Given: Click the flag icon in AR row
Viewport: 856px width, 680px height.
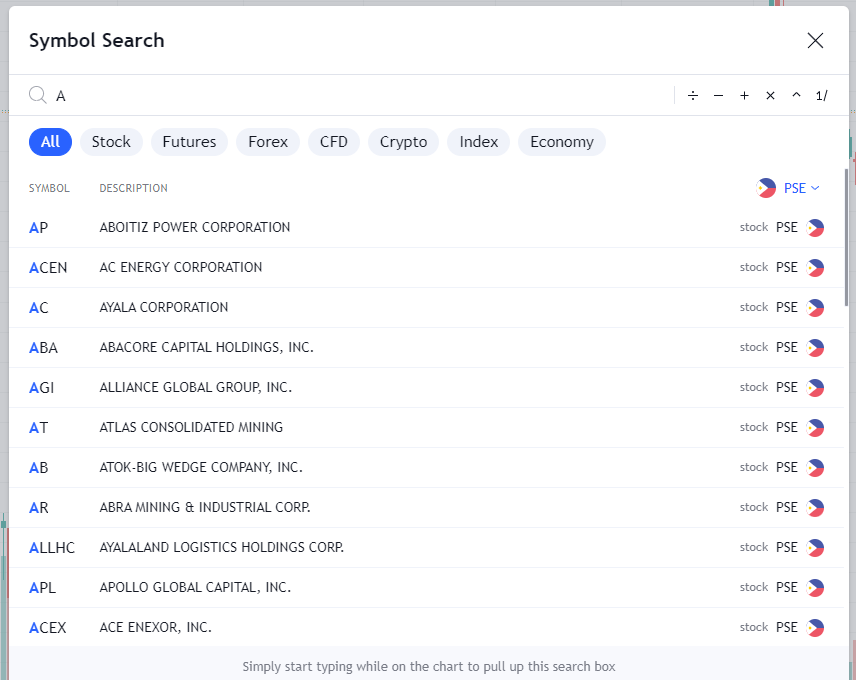Looking at the screenshot, I should click(x=815, y=508).
